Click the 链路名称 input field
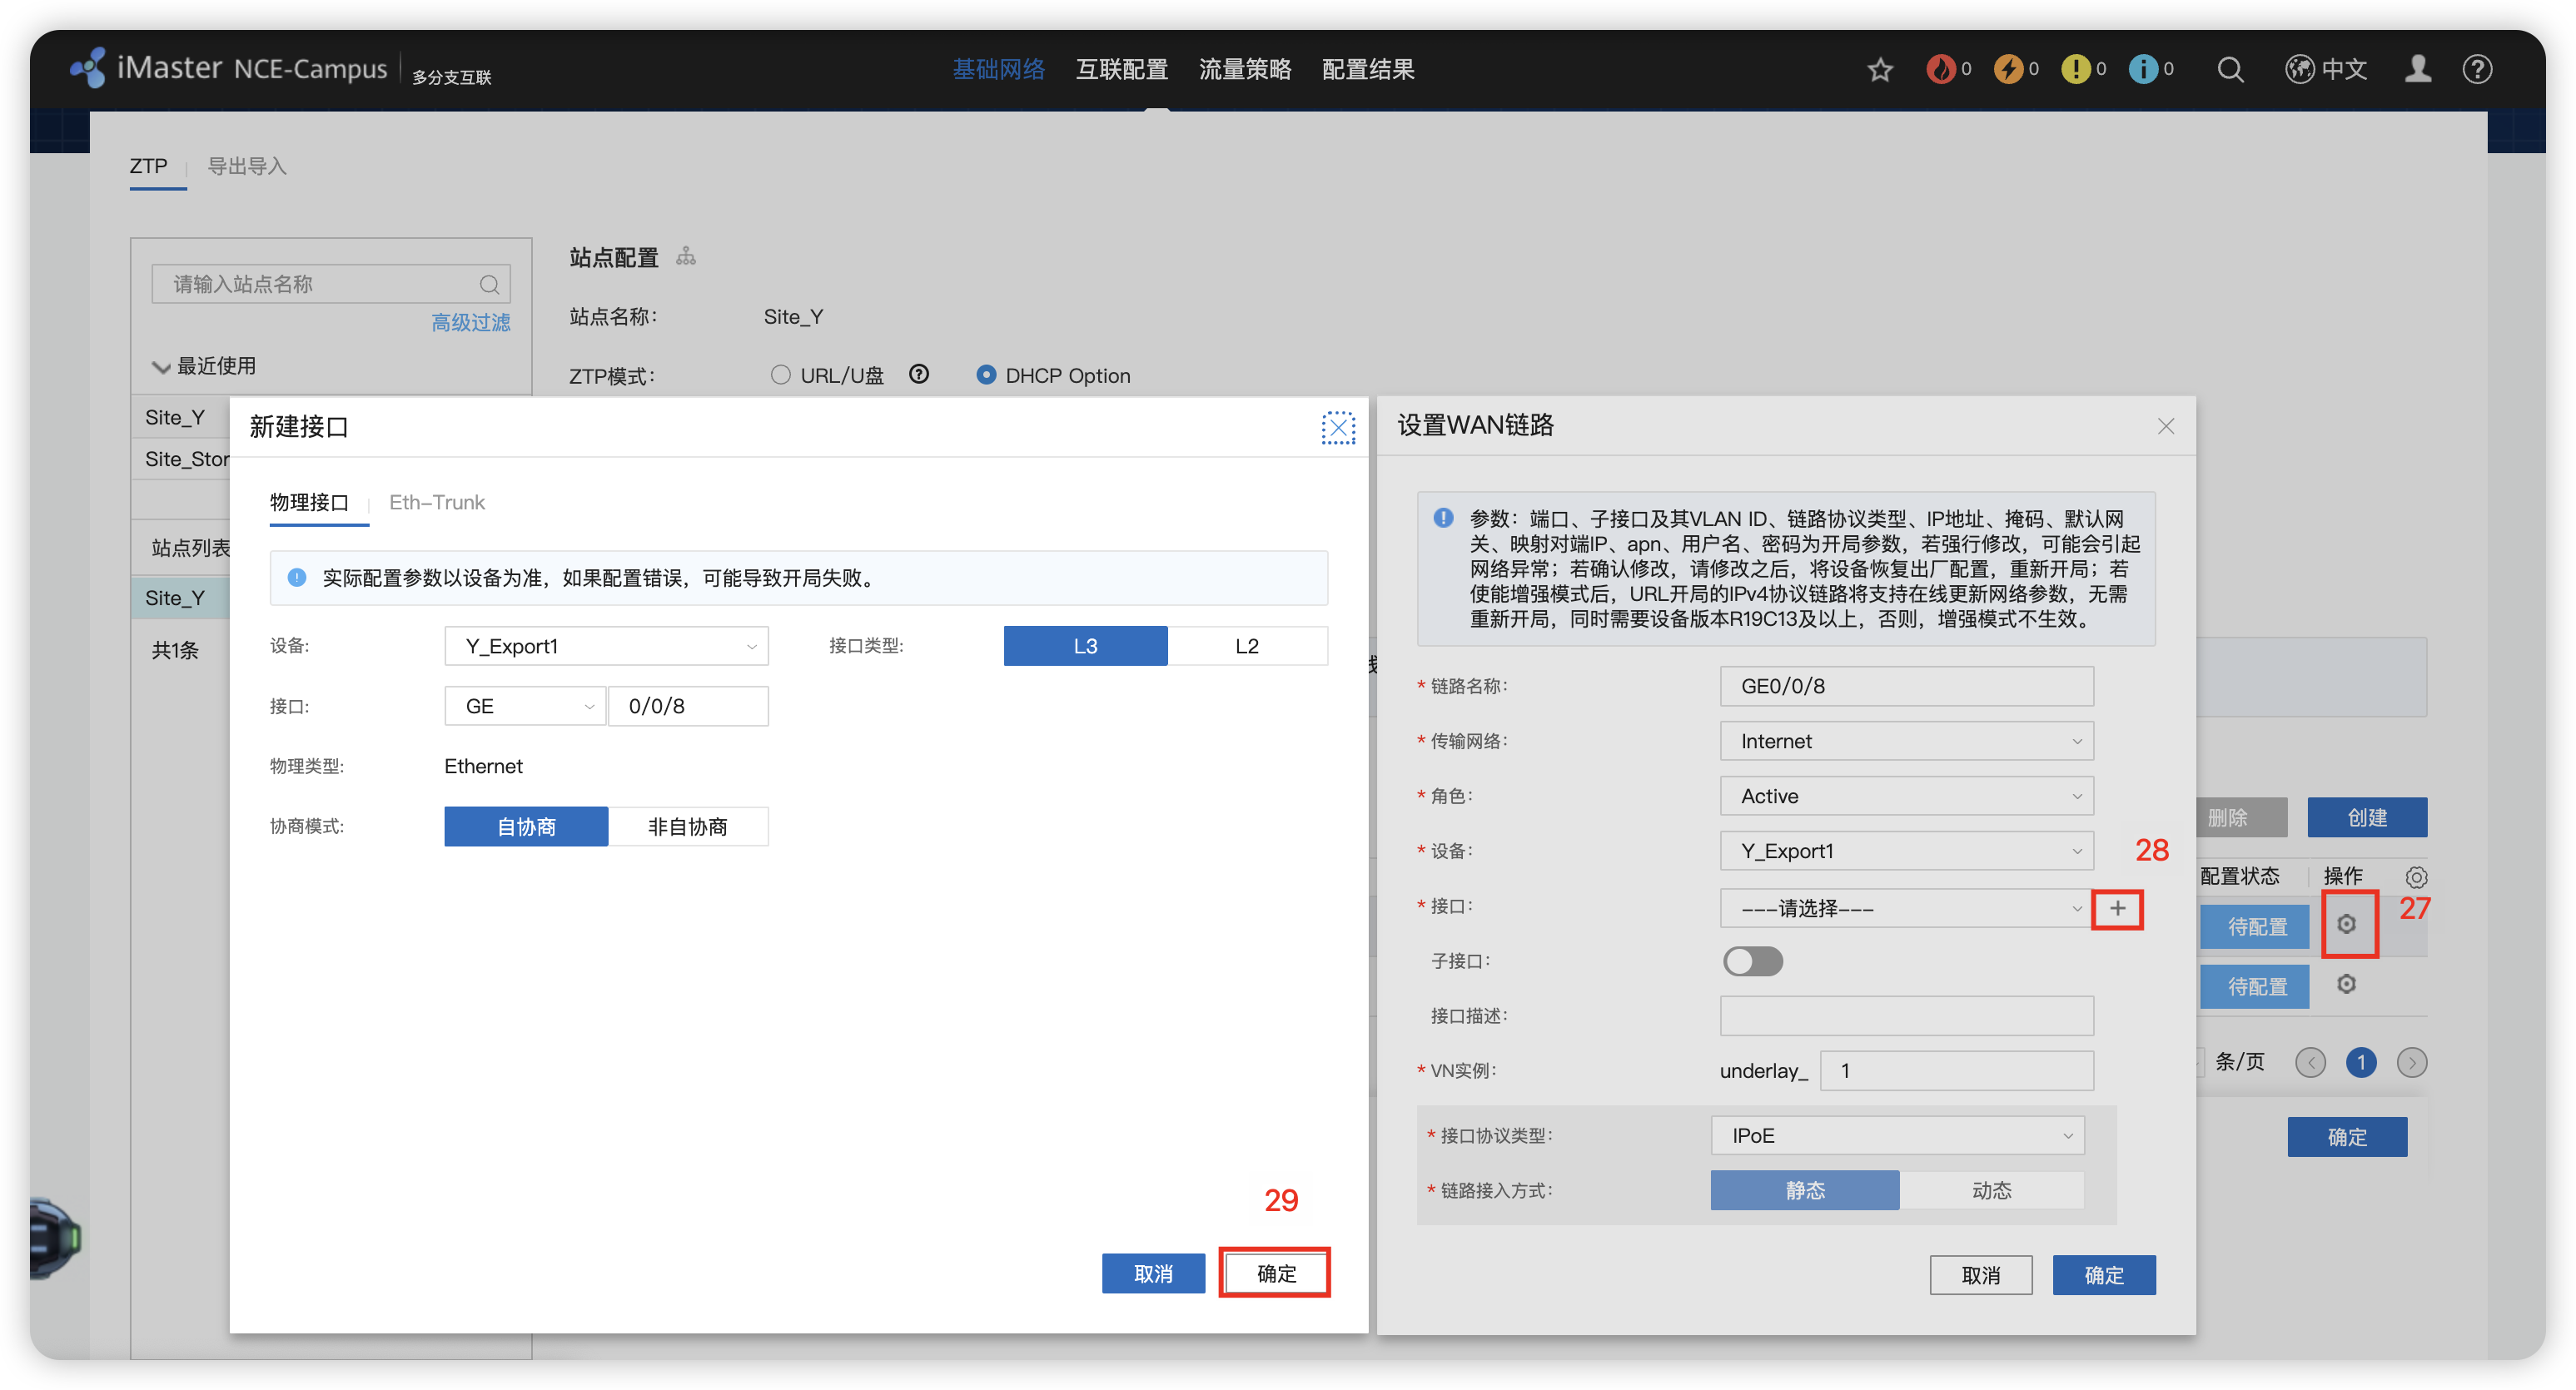Viewport: 2576px width, 1390px height. 1906,686
